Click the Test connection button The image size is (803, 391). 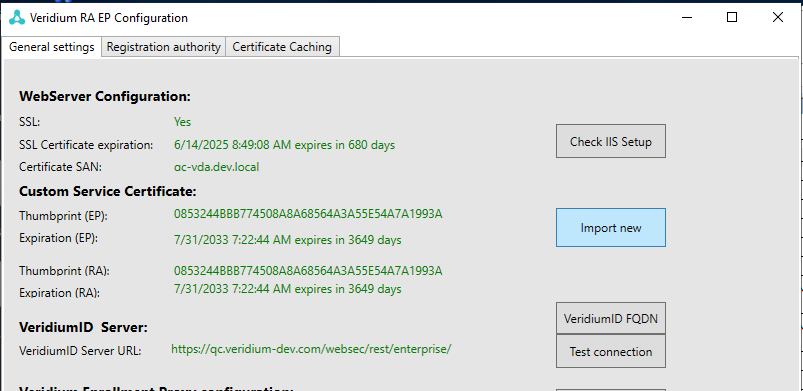click(x=611, y=352)
